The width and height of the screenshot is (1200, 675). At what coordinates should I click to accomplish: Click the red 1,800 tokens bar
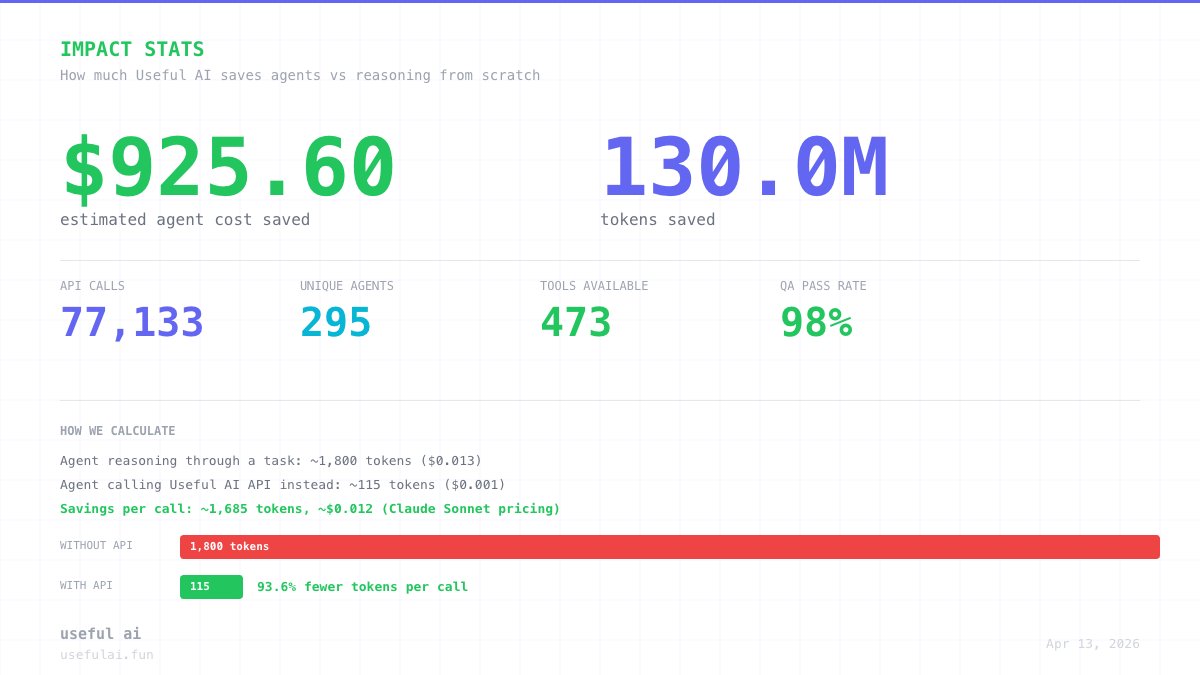pyautogui.click(x=670, y=547)
